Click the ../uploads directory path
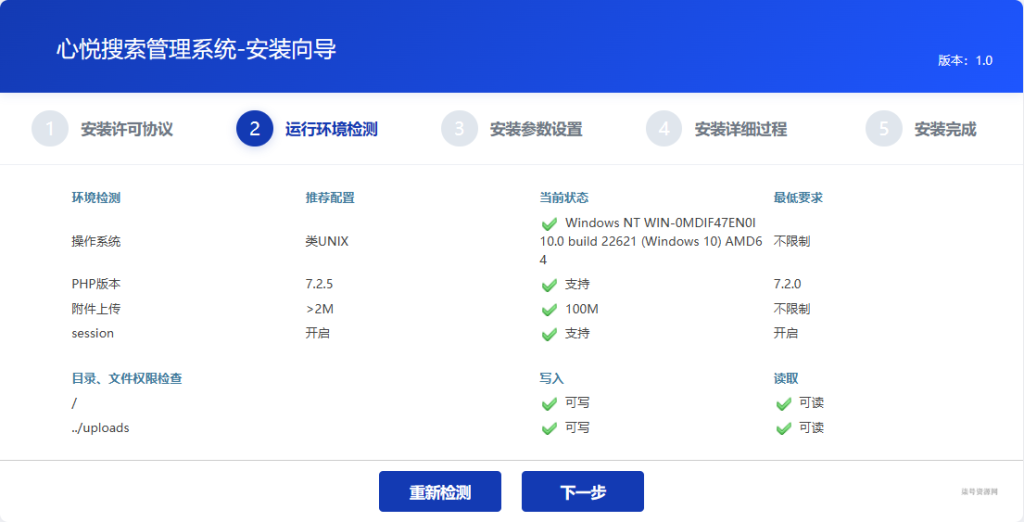This screenshot has width=1024, height=522. tap(100, 428)
